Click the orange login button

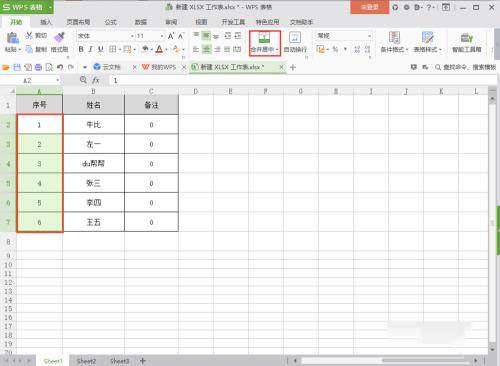click(369, 7)
